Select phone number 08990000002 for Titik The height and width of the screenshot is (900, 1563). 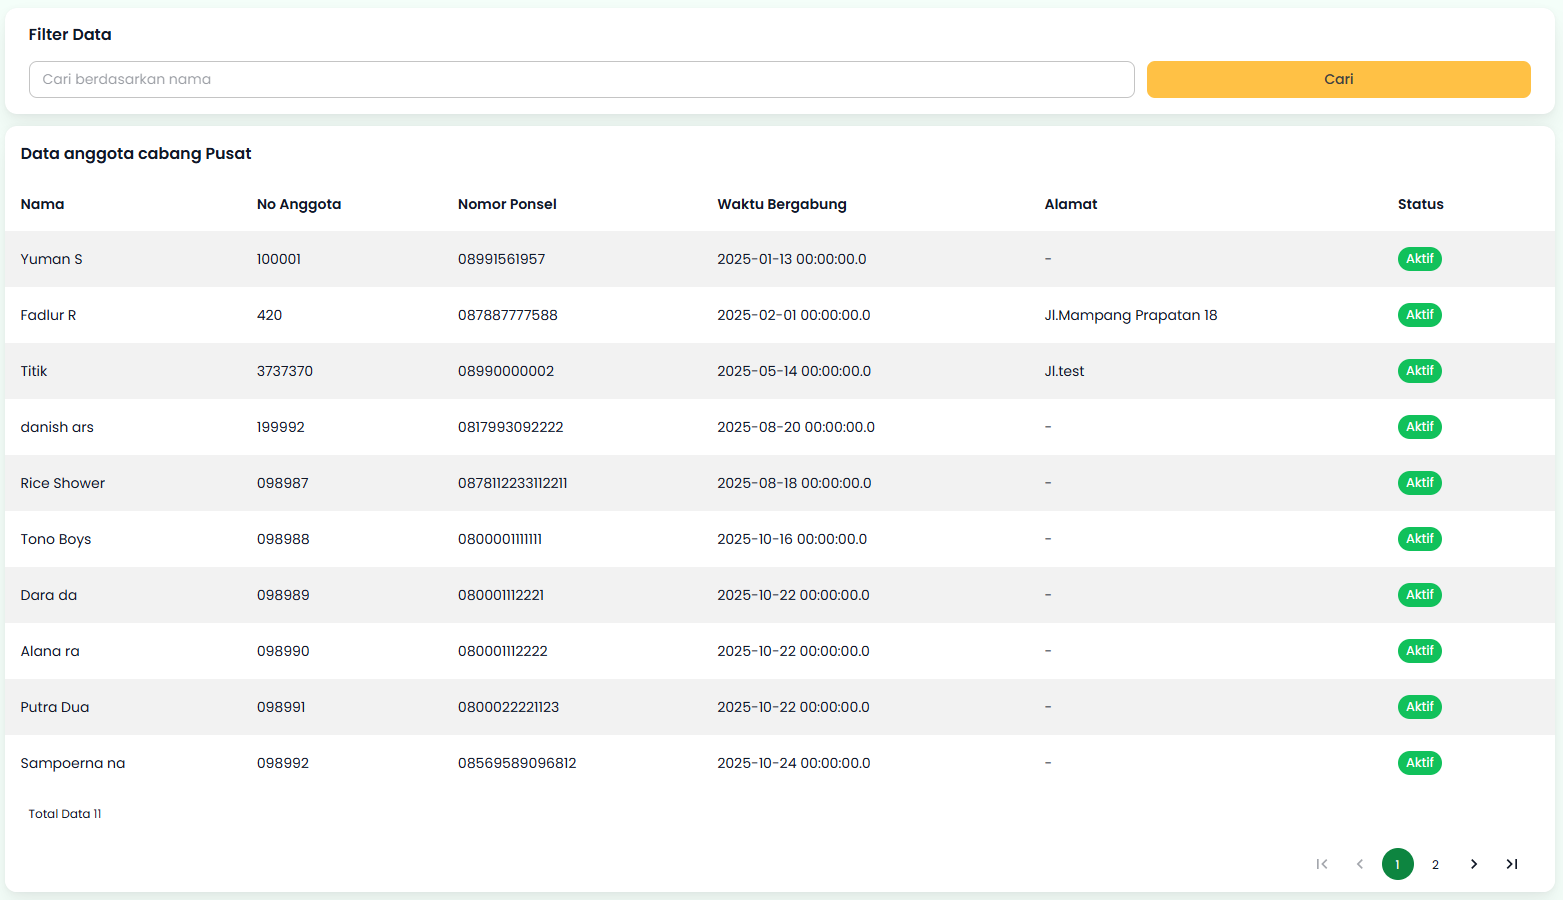click(505, 371)
